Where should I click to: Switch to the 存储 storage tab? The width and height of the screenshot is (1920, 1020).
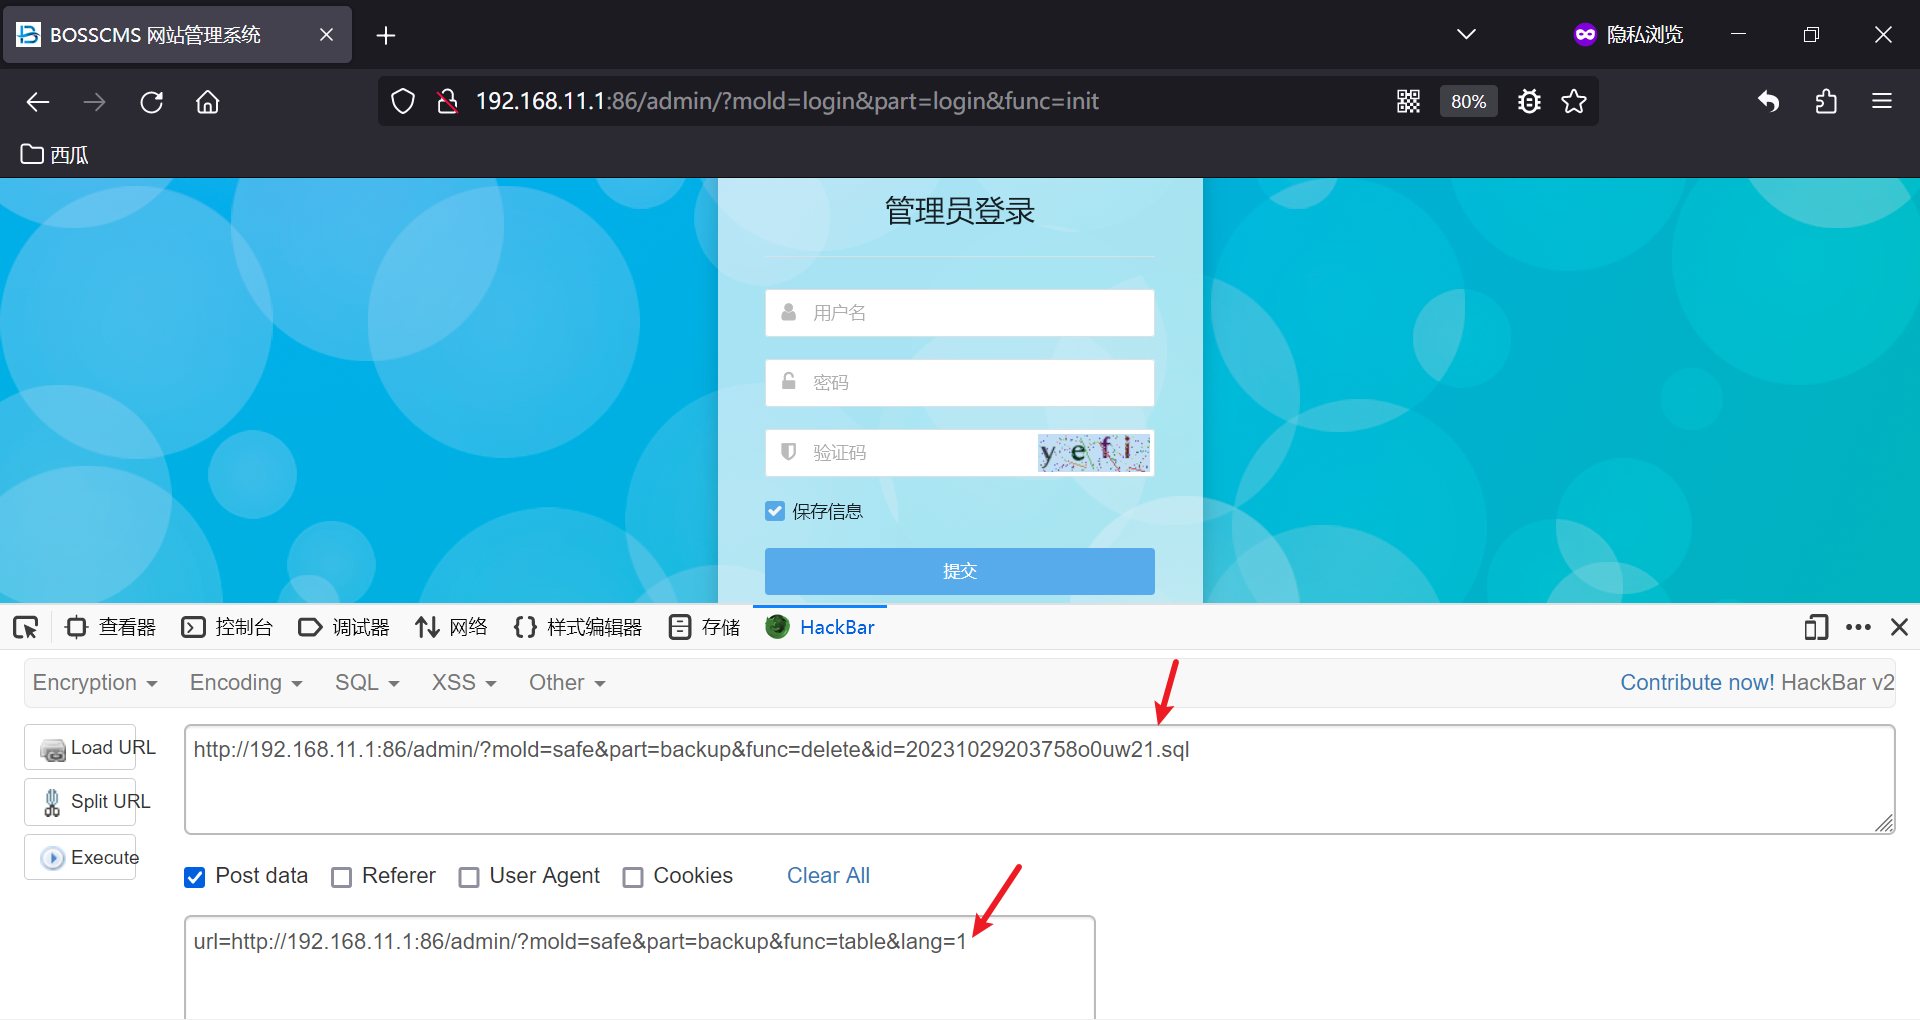[705, 627]
